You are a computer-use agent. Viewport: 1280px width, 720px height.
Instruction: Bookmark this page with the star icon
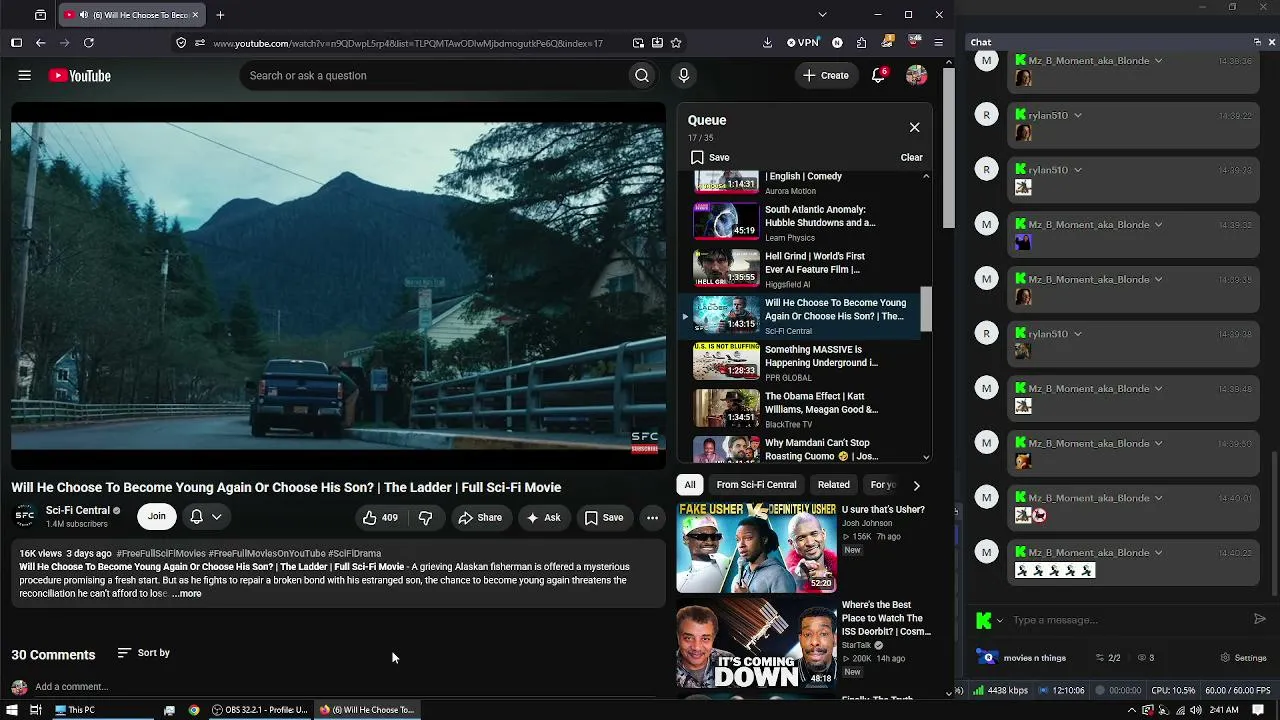676,43
